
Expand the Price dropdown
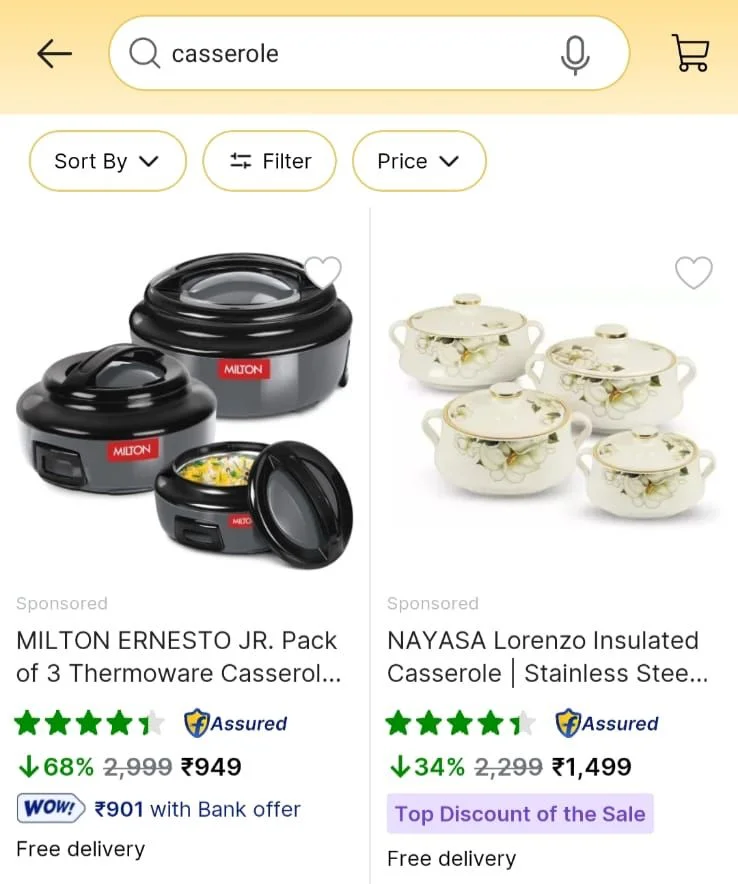[418, 161]
